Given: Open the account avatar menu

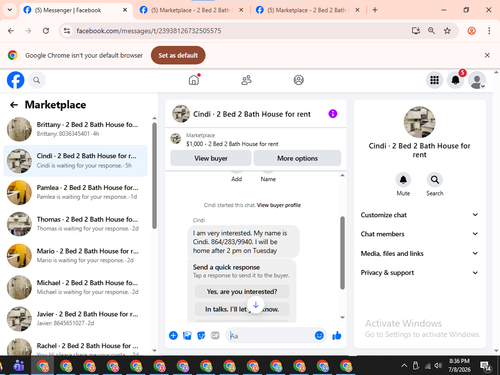Looking at the screenshot, I should (x=477, y=80).
